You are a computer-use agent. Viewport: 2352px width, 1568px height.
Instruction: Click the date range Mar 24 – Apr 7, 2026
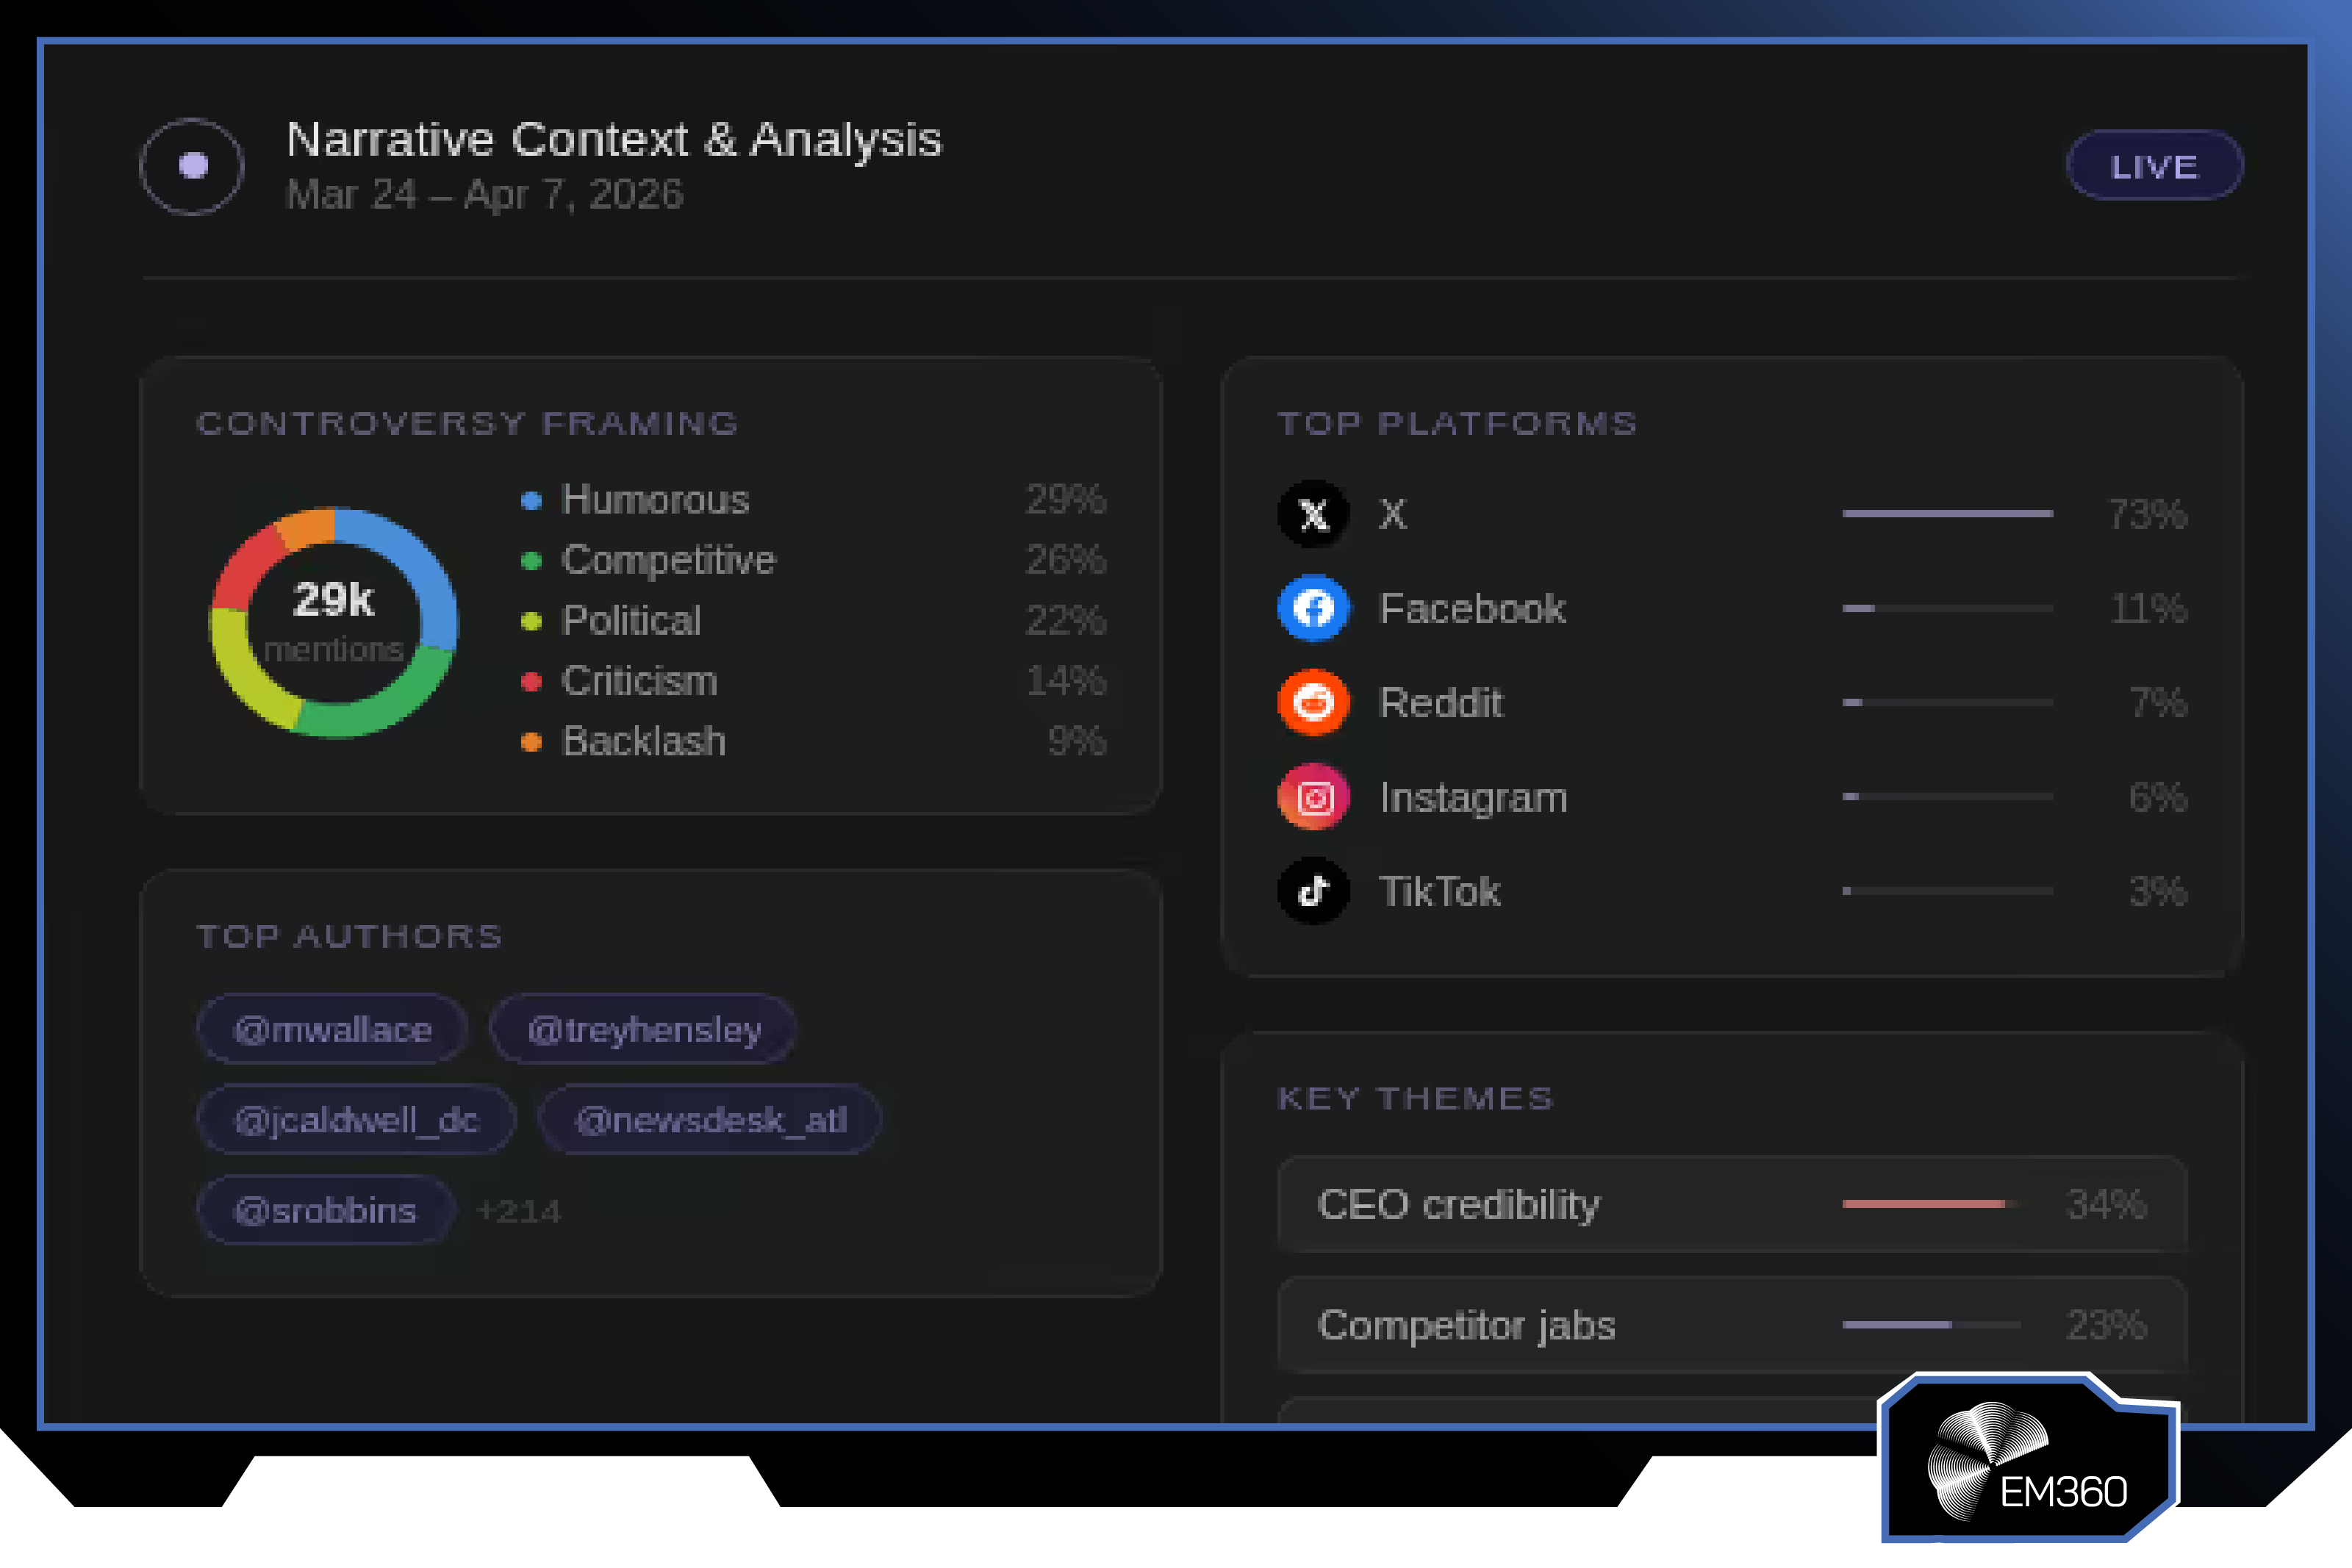tap(484, 194)
